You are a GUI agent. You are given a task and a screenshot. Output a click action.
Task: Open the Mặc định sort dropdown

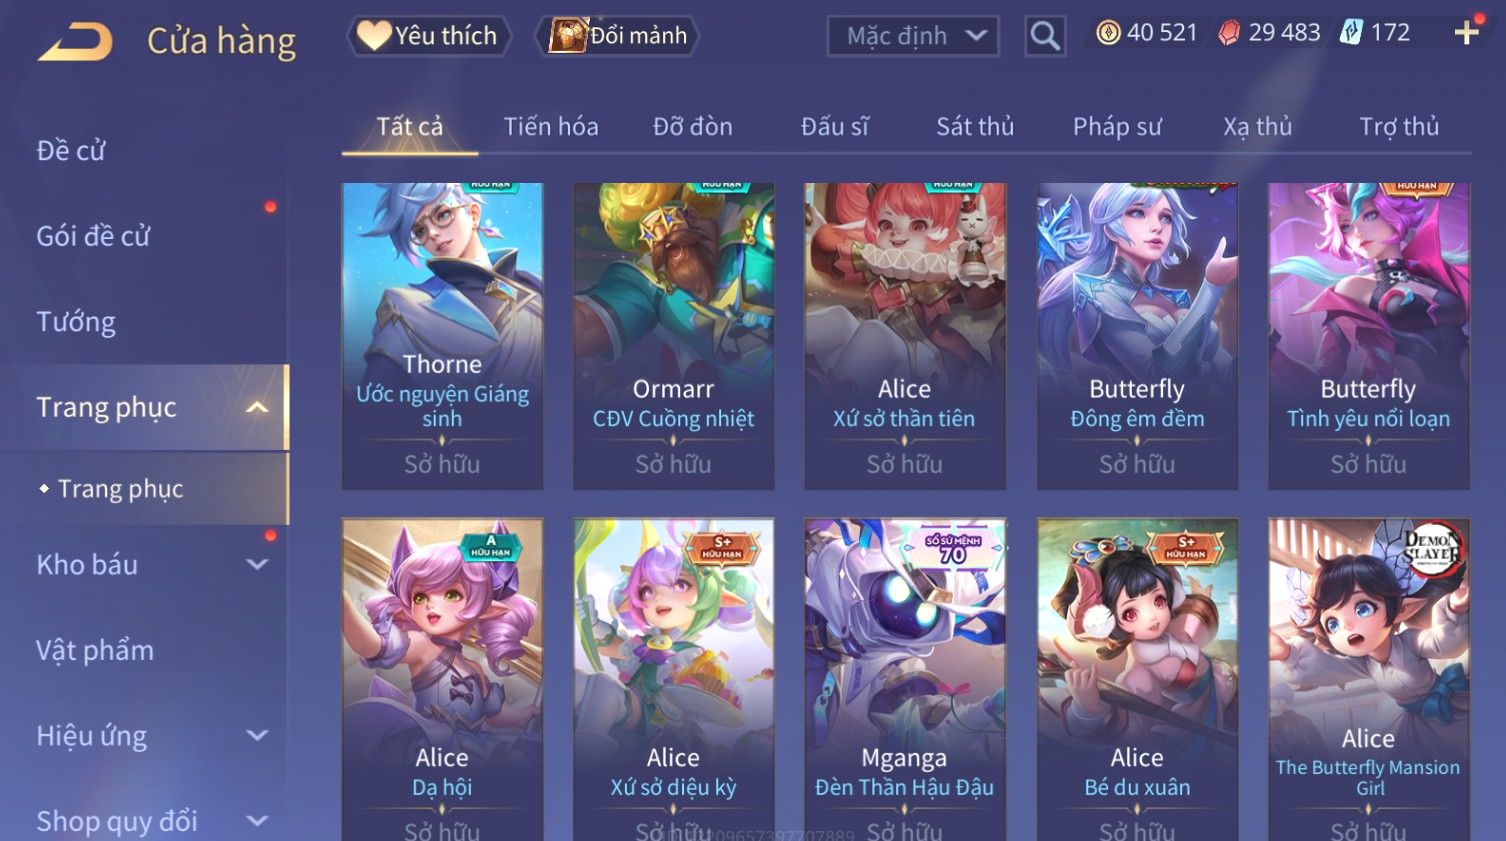pyautogui.click(x=913, y=36)
